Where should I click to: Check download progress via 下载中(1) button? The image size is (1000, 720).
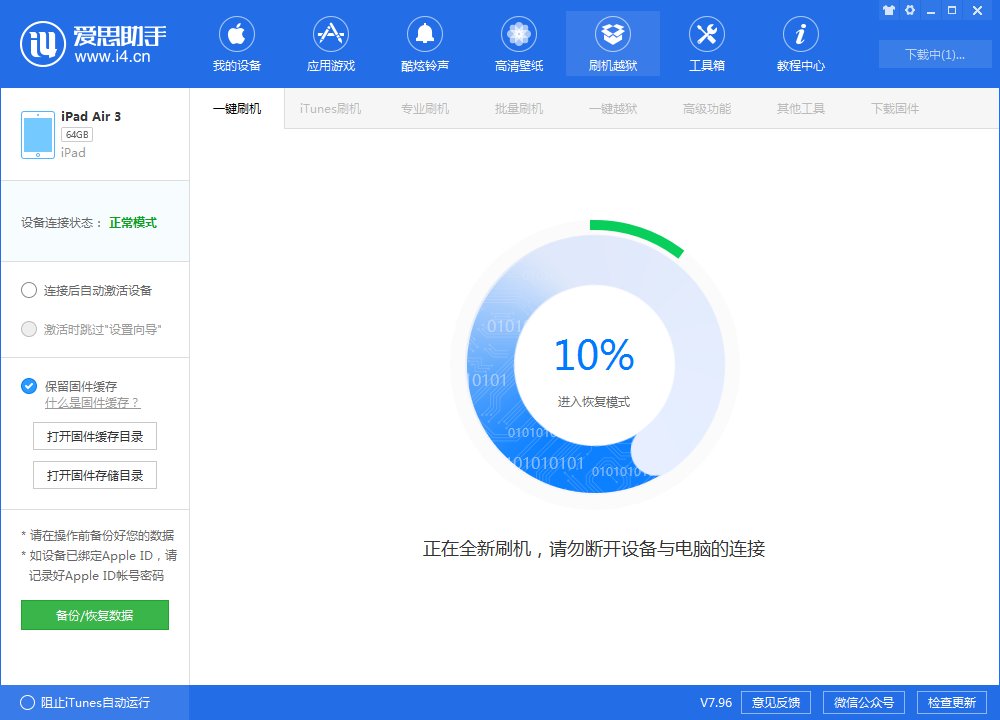click(935, 55)
